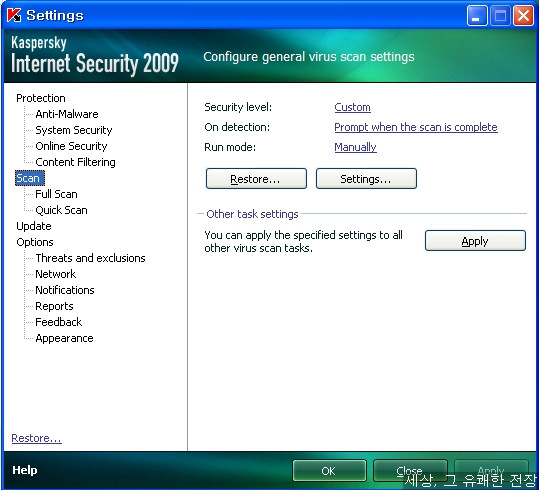
Task: Open Appearance options
Action: coord(64,338)
